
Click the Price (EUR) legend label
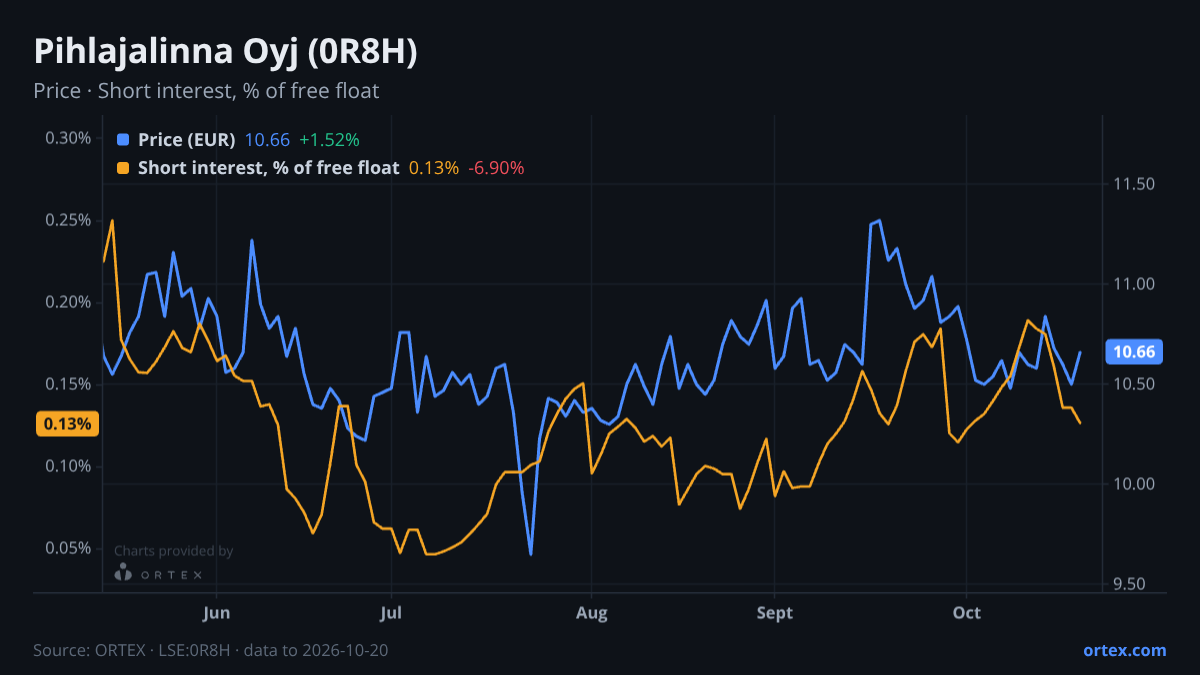coord(187,140)
